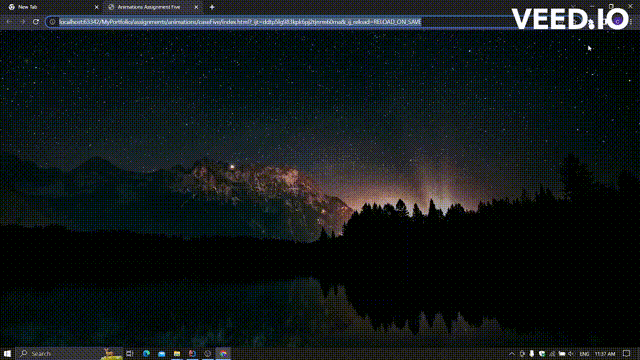Close the Animations Assignment Five tab
The height and width of the screenshot is (360, 640).
[x=196, y=7]
